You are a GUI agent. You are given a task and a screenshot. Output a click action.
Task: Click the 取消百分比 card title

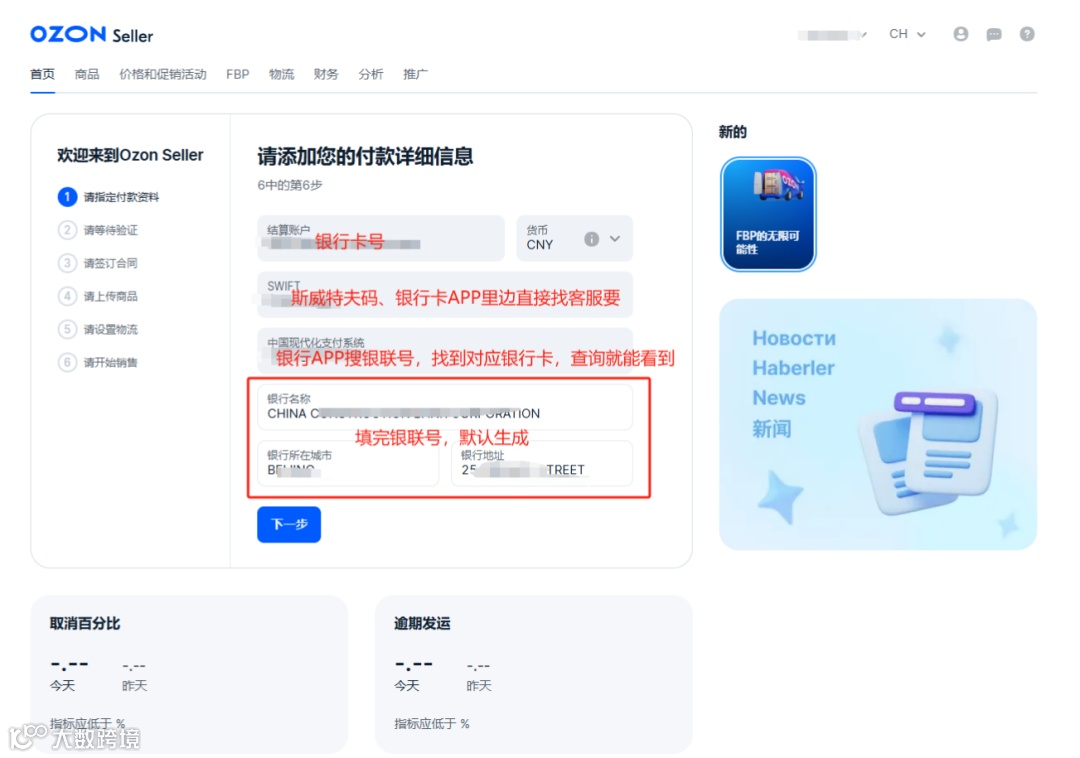click(x=85, y=624)
